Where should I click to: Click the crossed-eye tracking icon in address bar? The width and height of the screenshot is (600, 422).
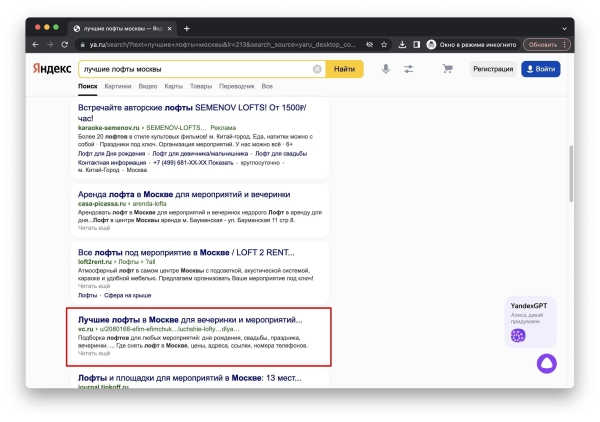pos(369,45)
